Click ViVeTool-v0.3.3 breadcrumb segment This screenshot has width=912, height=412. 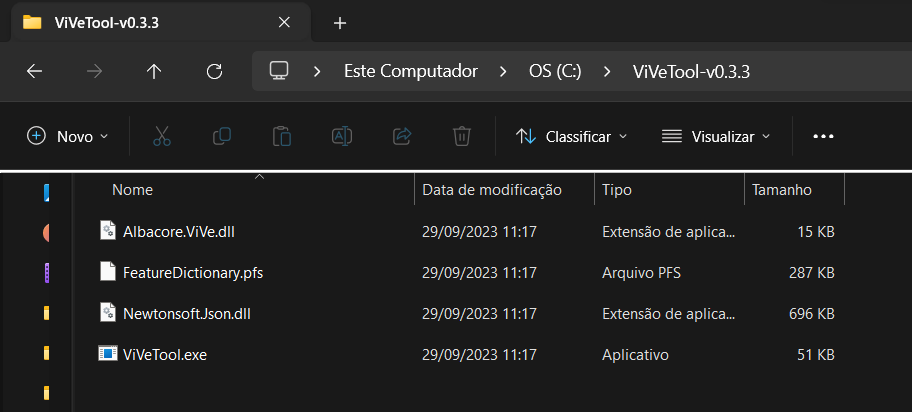691,72
